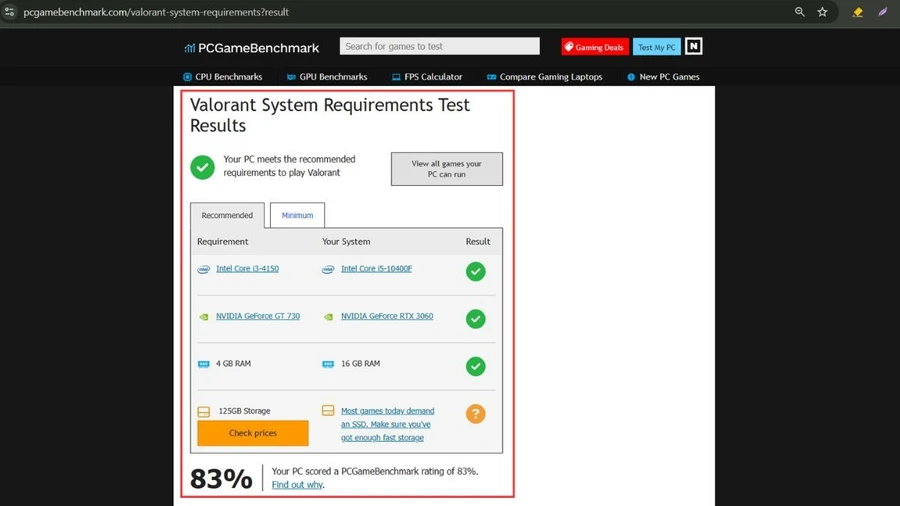Click the Intel logo beside Core i3-4150
This screenshot has height=506, width=900.
tap(204, 269)
